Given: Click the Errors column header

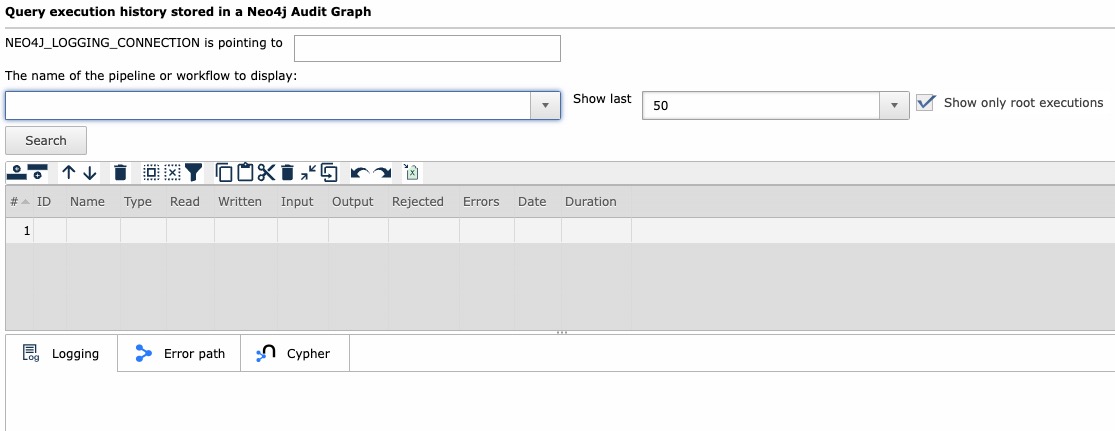Looking at the screenshot, I should (x=487, y=201).
